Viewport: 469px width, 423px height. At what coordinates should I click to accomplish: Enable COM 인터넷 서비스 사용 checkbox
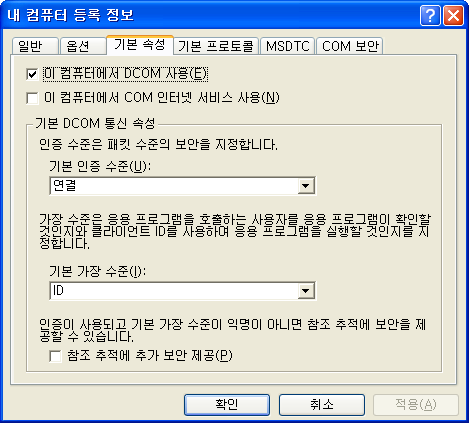32,98
